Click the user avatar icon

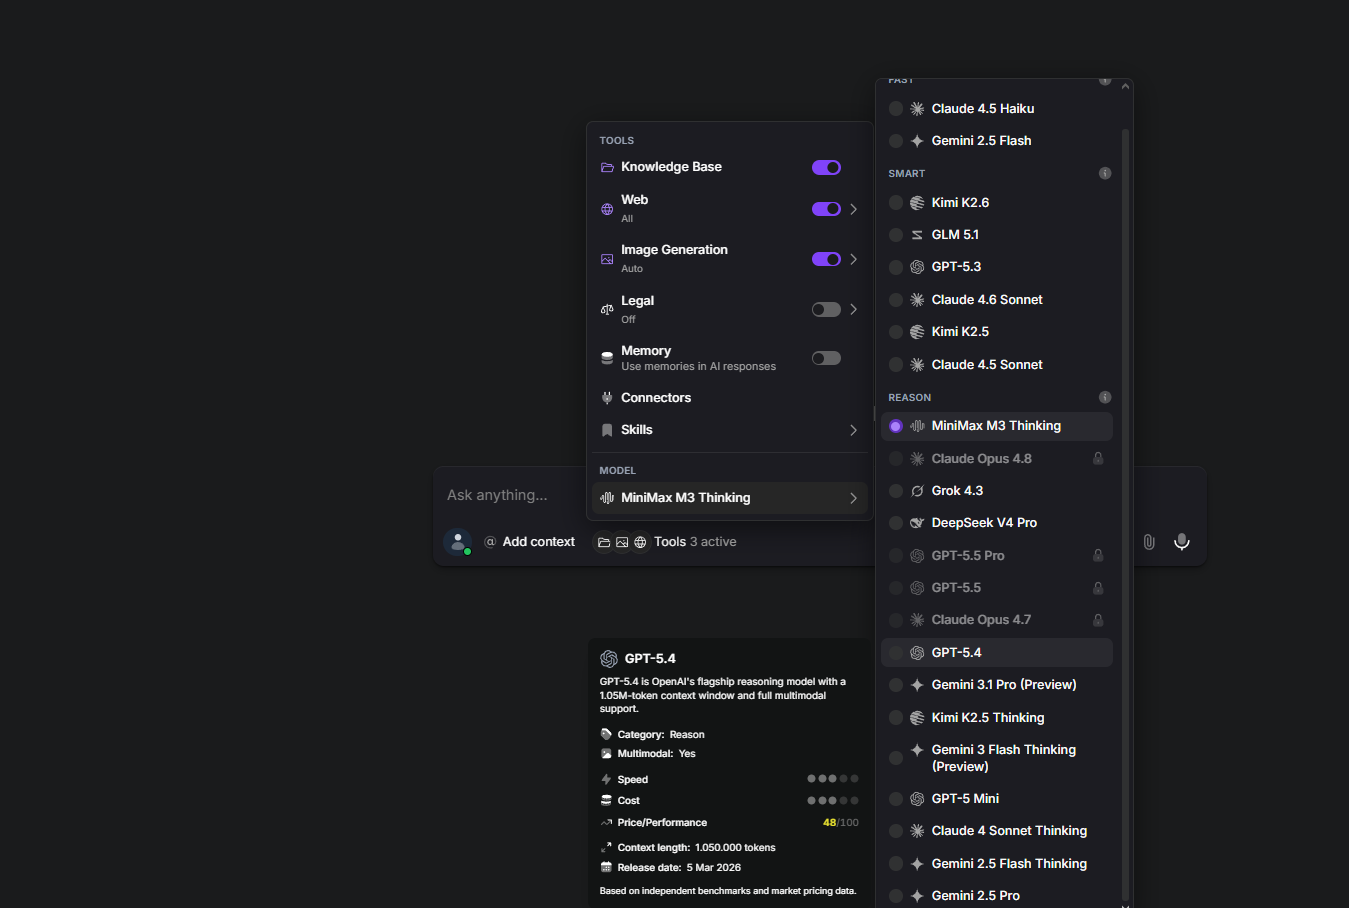coord(458,542)
